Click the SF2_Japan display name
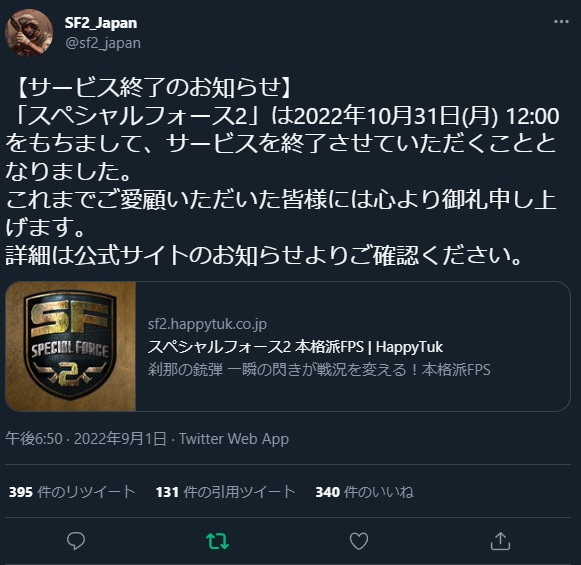The image size is (581, 565). point(101,23)
